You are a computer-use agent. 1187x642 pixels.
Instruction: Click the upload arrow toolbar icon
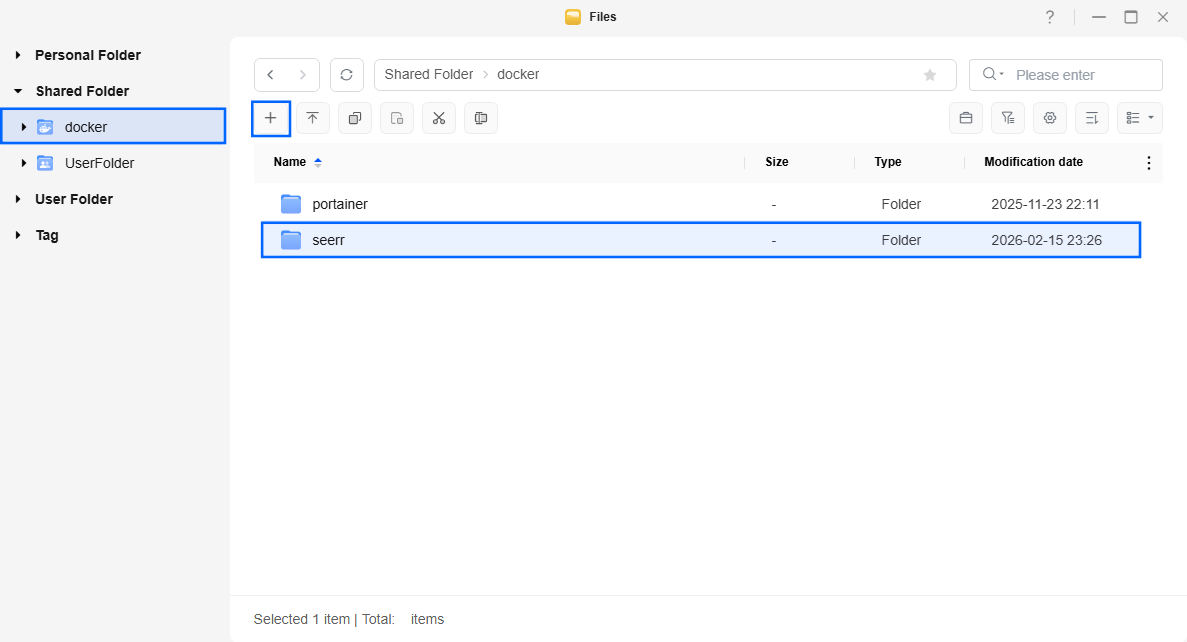click(x=312, y=118)
